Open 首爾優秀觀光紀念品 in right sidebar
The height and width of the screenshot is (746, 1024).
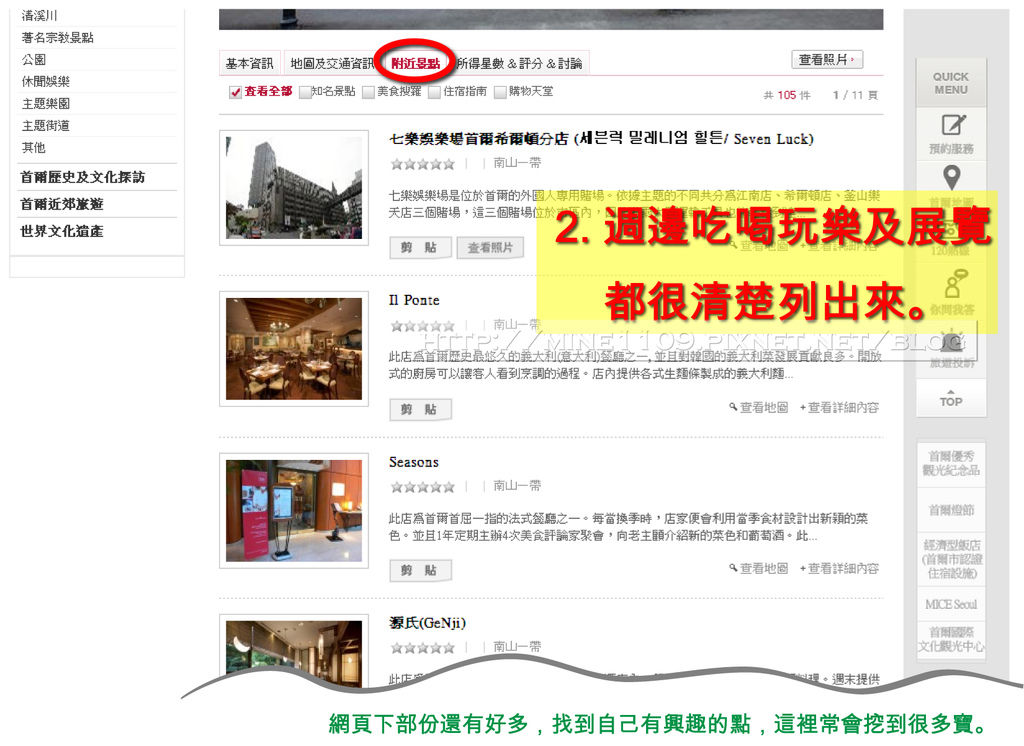pos(951,463)
